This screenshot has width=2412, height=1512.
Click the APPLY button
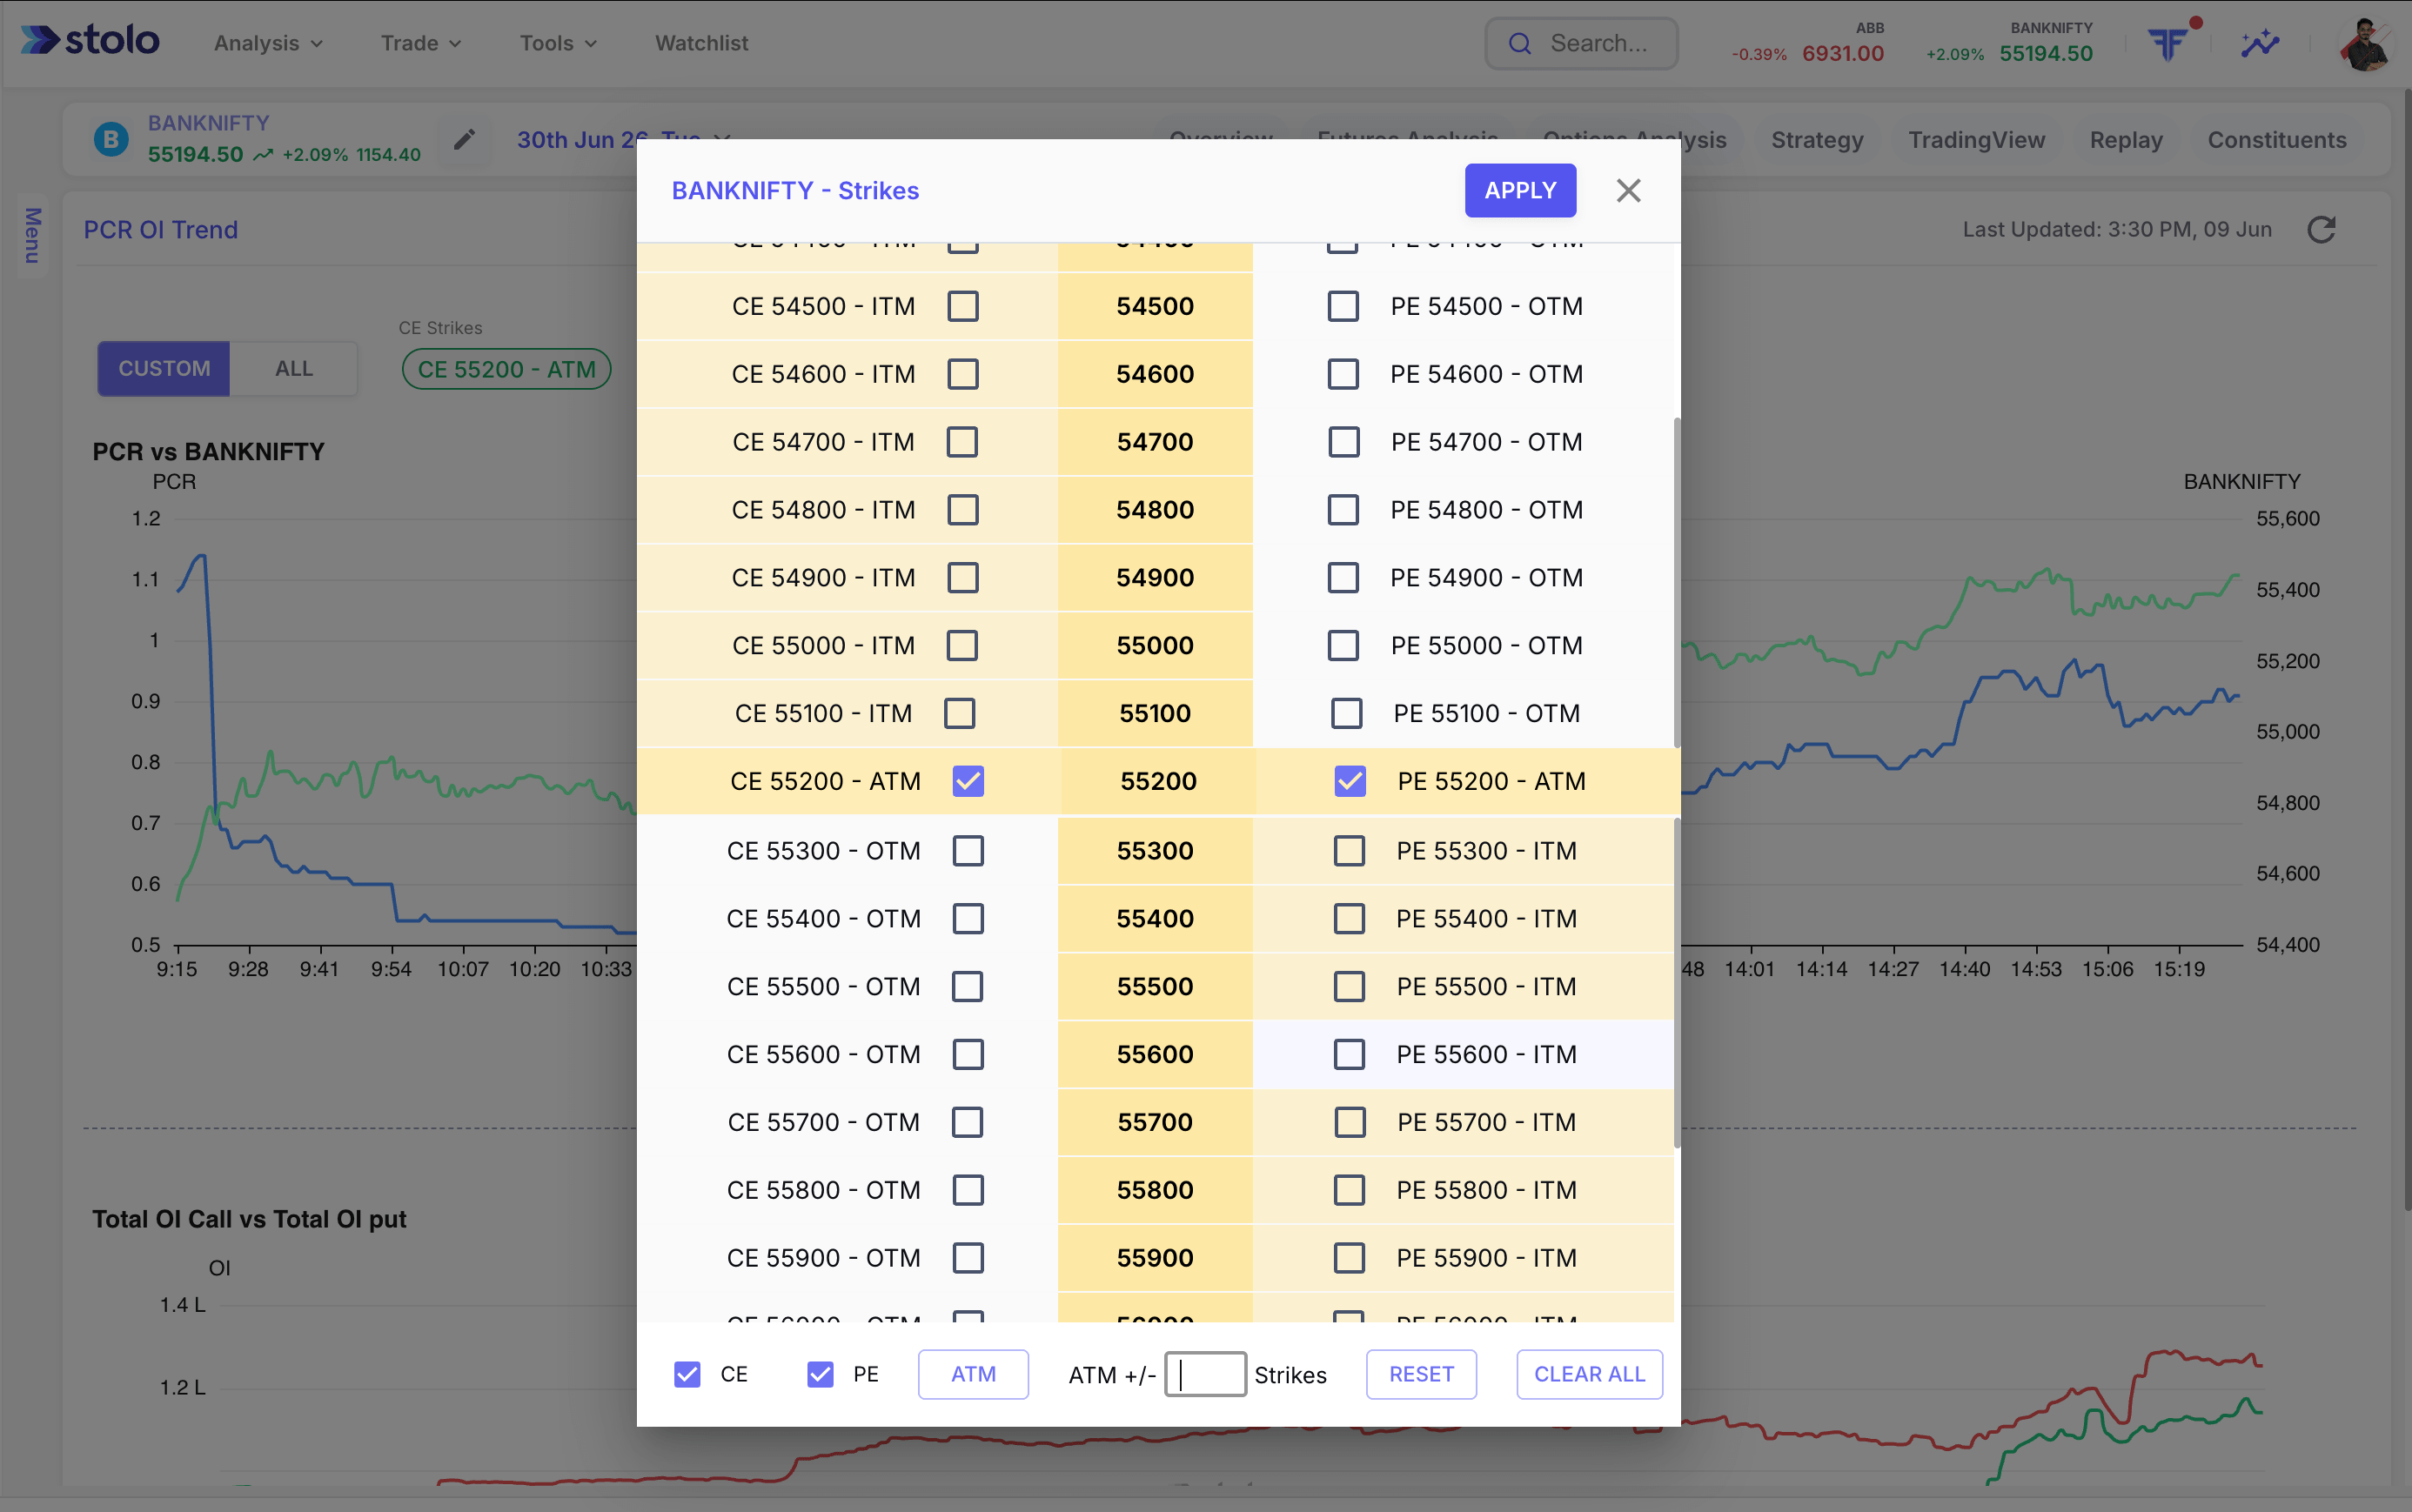click(1520, 190)
